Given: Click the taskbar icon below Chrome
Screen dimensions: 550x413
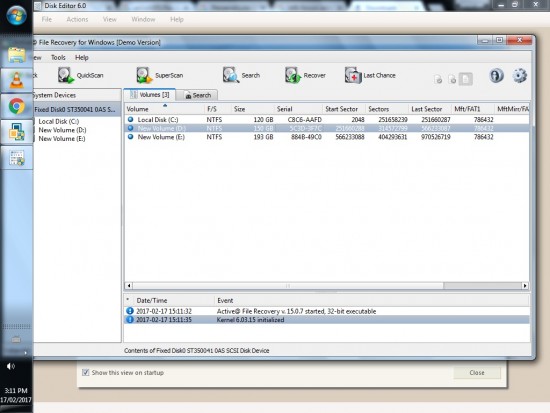Looking at the screenshot, I should (x=16, y=132).
